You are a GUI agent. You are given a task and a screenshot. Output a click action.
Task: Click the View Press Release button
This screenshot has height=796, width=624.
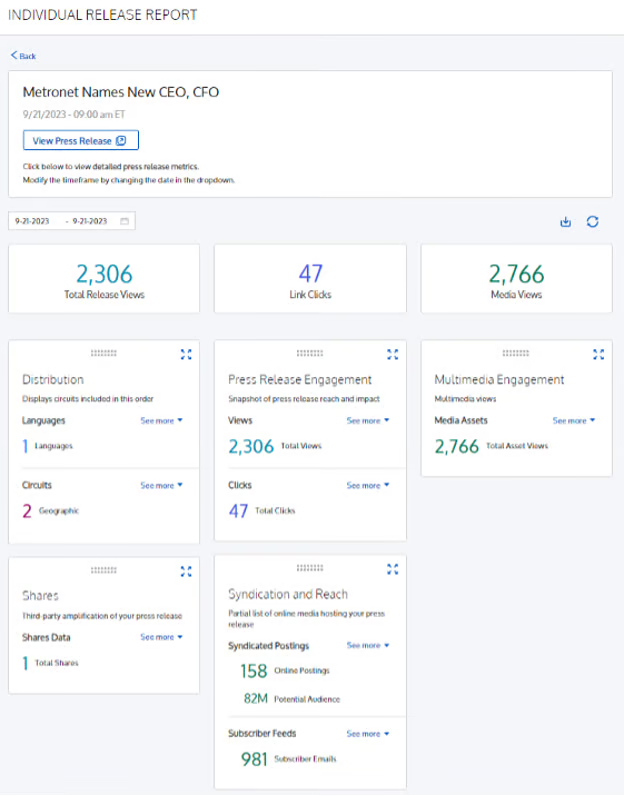[x=81, y=141]
